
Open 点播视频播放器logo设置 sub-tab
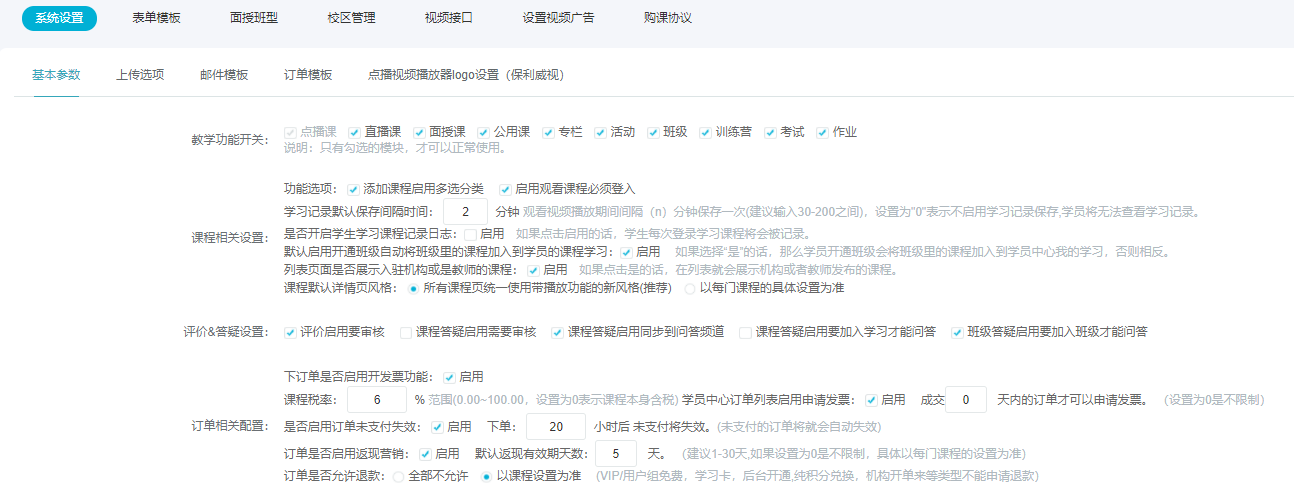click(x=468, y=75)
